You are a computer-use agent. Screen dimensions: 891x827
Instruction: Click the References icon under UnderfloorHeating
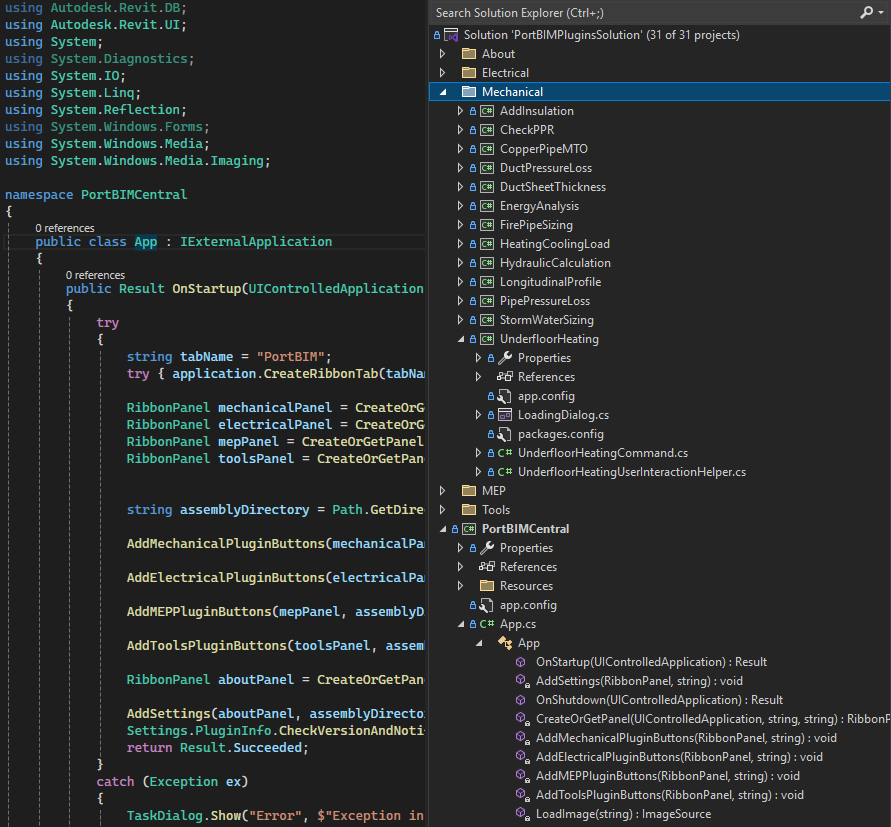pos(505,377)
